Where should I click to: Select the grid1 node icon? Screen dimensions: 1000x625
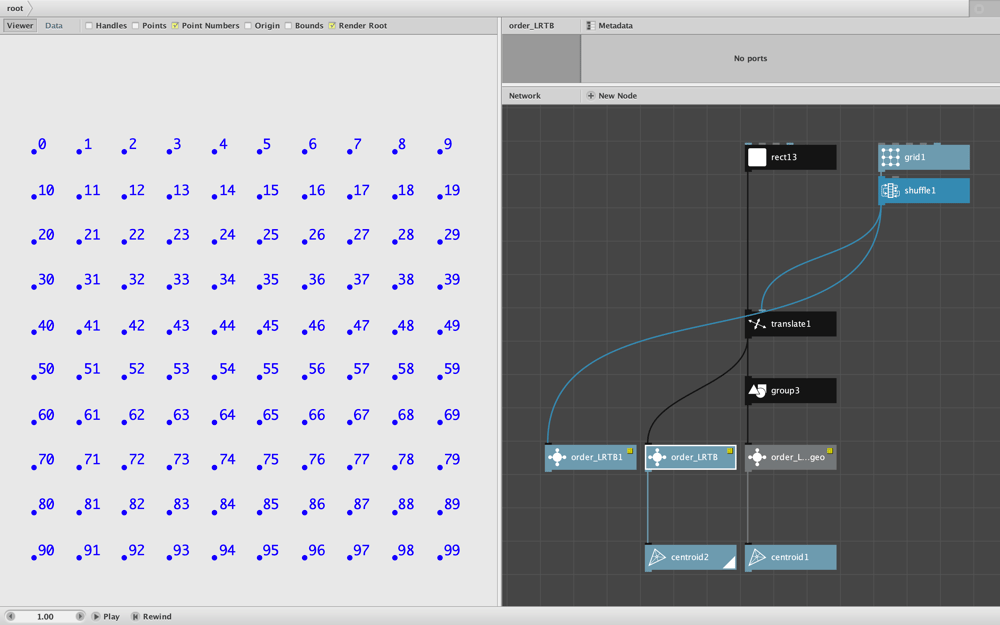(x=890, y=158)
